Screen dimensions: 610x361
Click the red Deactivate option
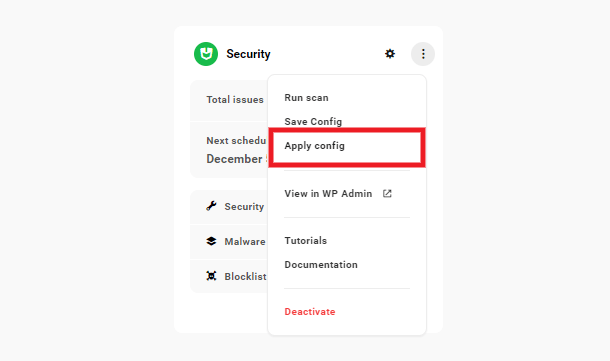pos(310,312)
